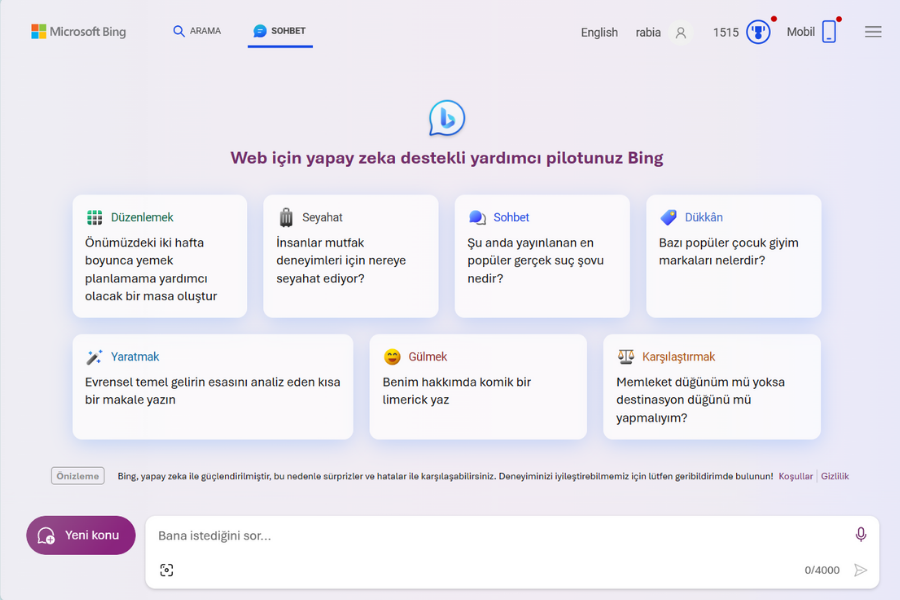The image size is (900, 600).
Task: Switch language to English
Action: (x=599, y=33)
